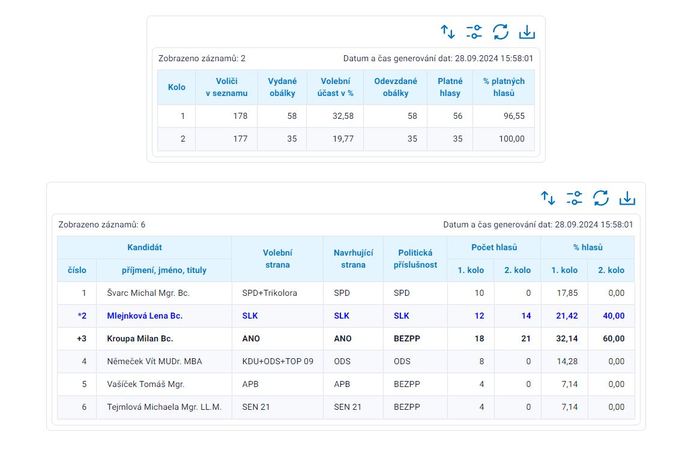Click the 'Kandidát' header in the candidates table
700x453 pixels.
(144, 246)
